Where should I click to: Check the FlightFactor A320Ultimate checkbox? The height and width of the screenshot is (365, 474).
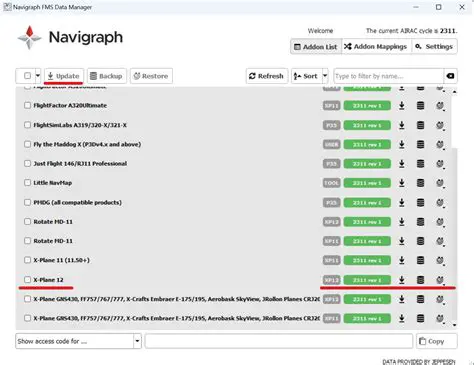tap(27, 105)
